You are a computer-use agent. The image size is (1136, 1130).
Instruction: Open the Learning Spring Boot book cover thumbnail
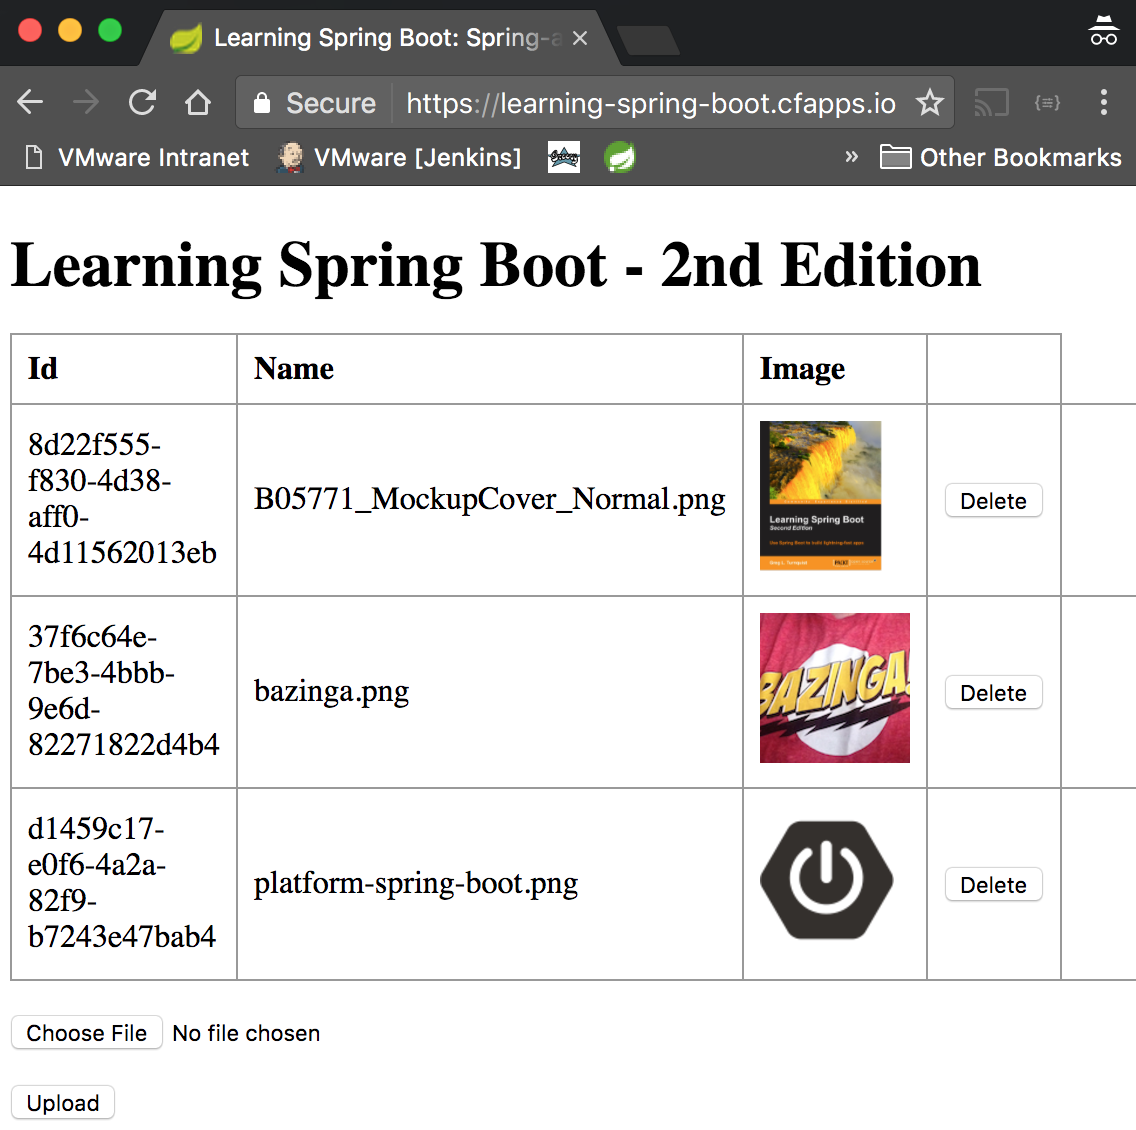click(x=820, y=495)
